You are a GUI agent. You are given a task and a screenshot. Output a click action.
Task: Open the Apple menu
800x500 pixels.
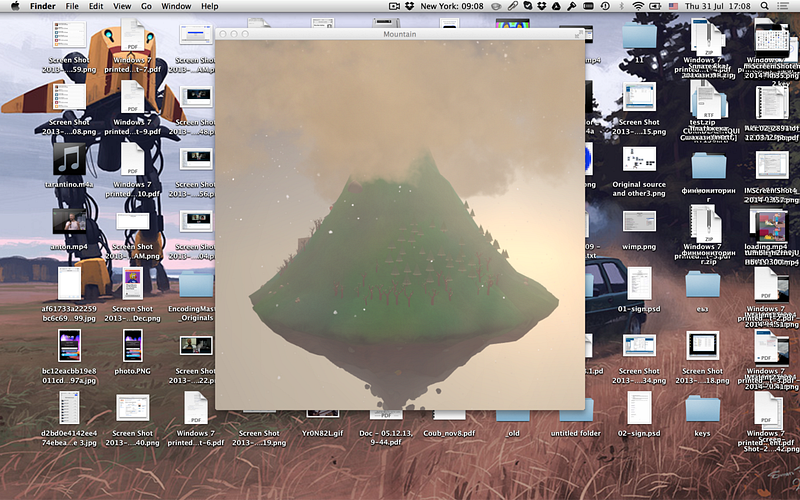(15, 6)
